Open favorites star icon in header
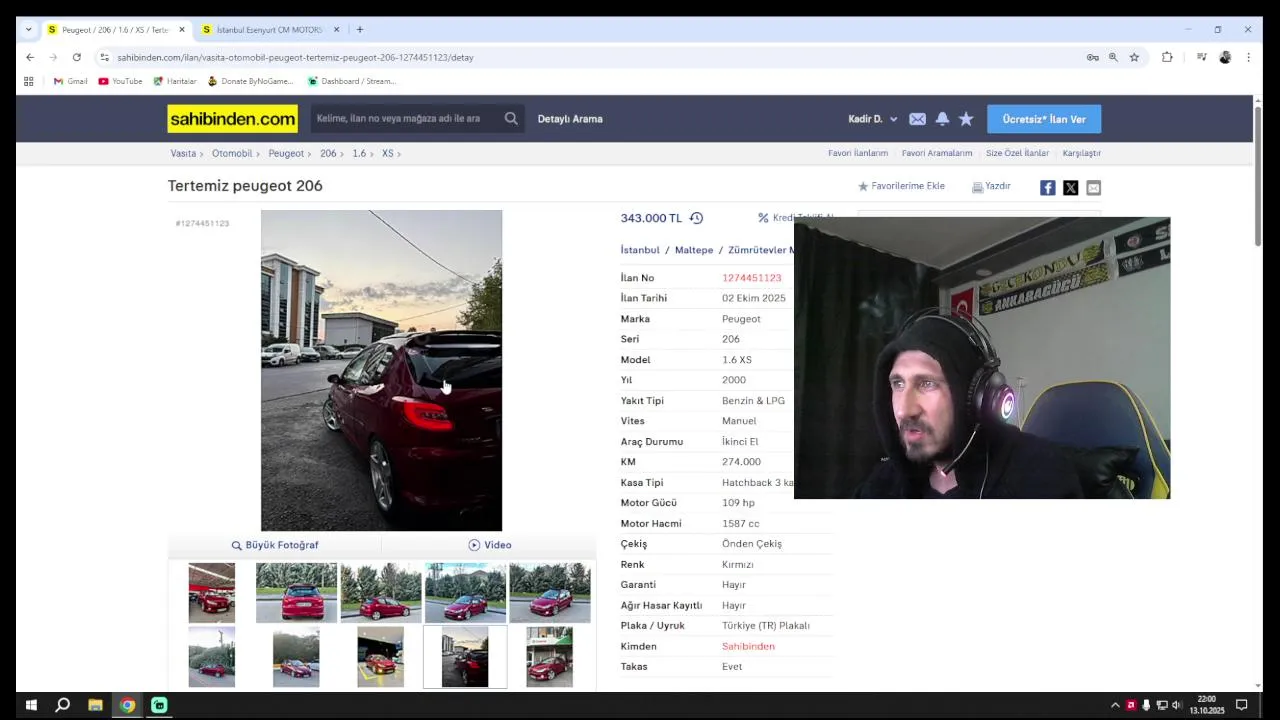The image size is (1280, 720). [966, 119]
